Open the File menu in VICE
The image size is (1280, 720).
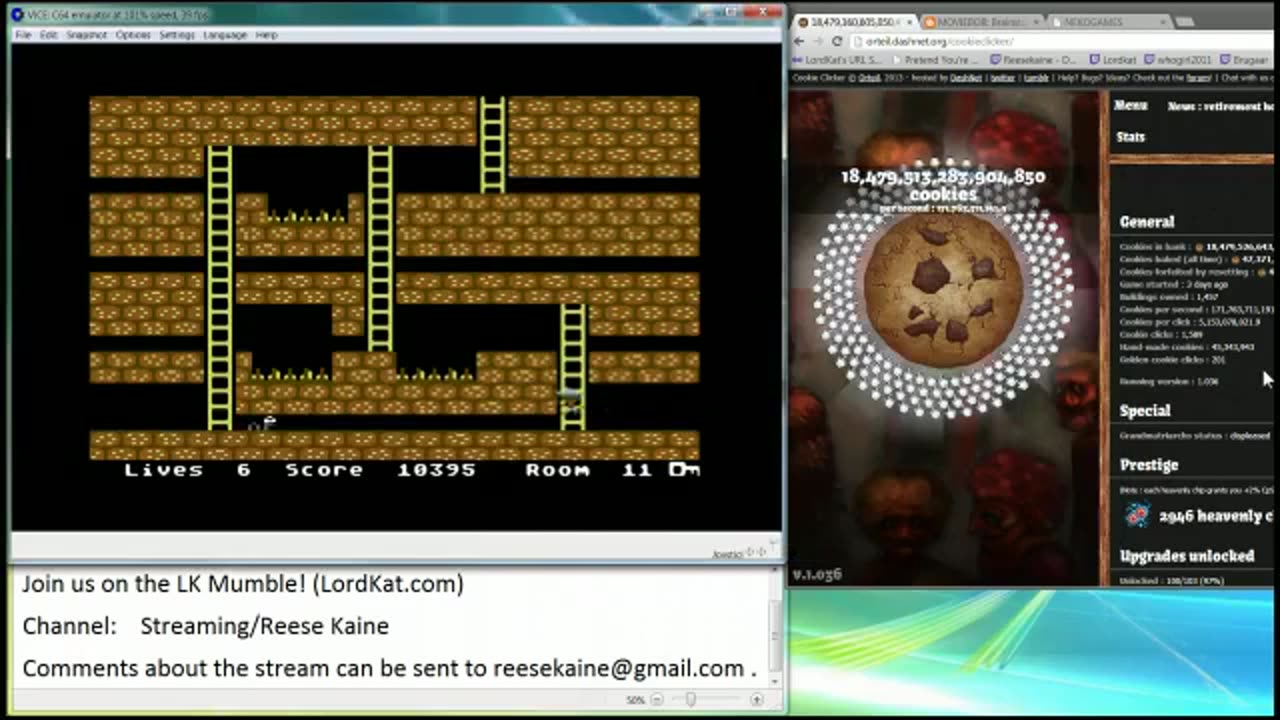(23, 34)
